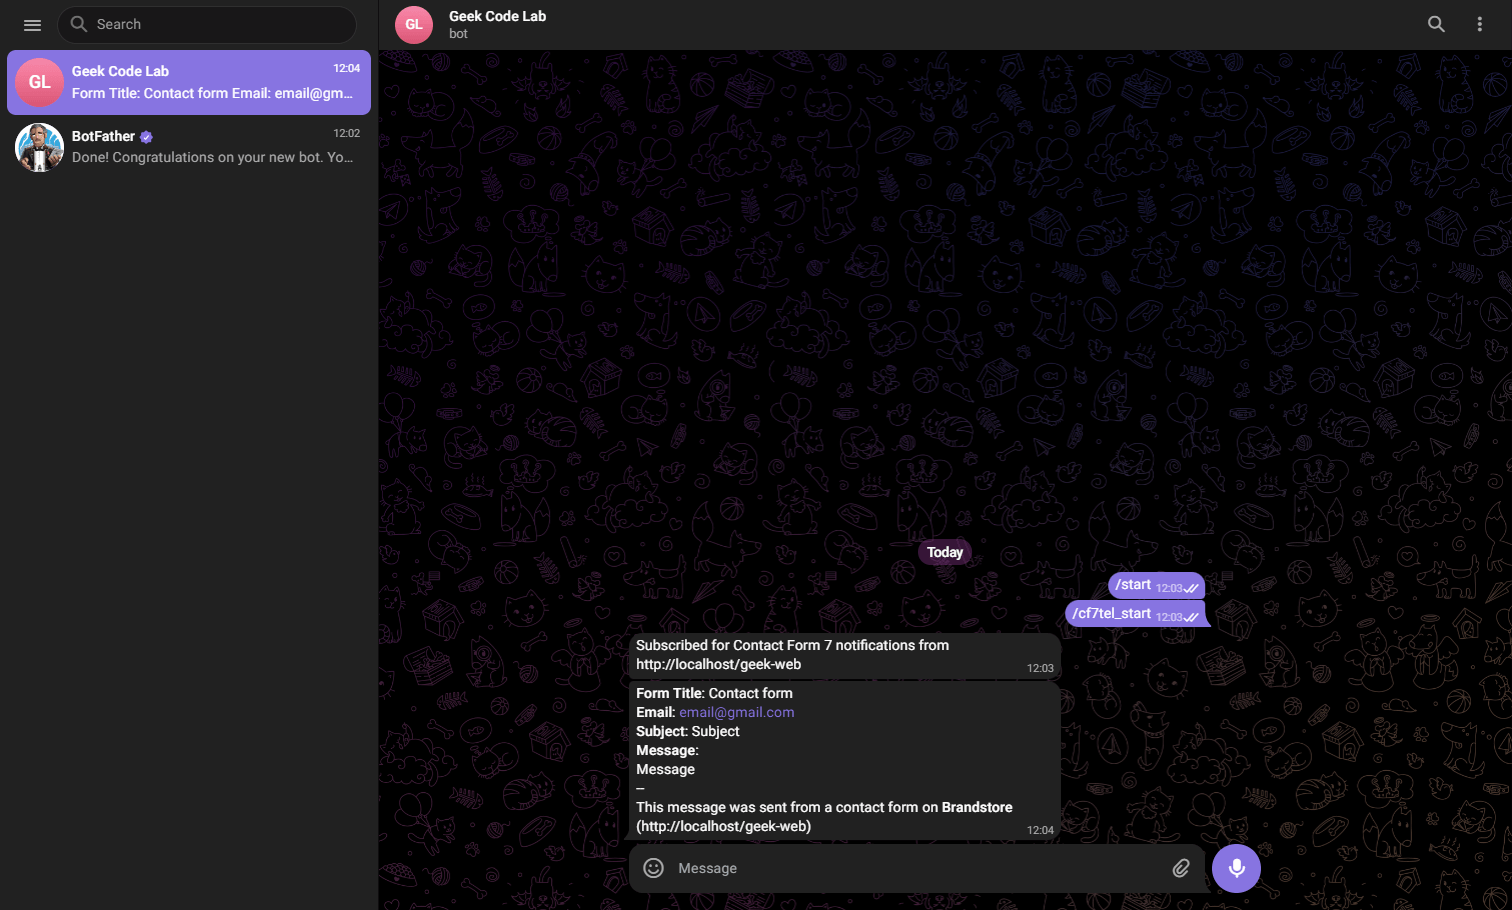The image size is (1512, 910).
Task: Click the search icon in chat header
Action: (x=1436, y=24)
